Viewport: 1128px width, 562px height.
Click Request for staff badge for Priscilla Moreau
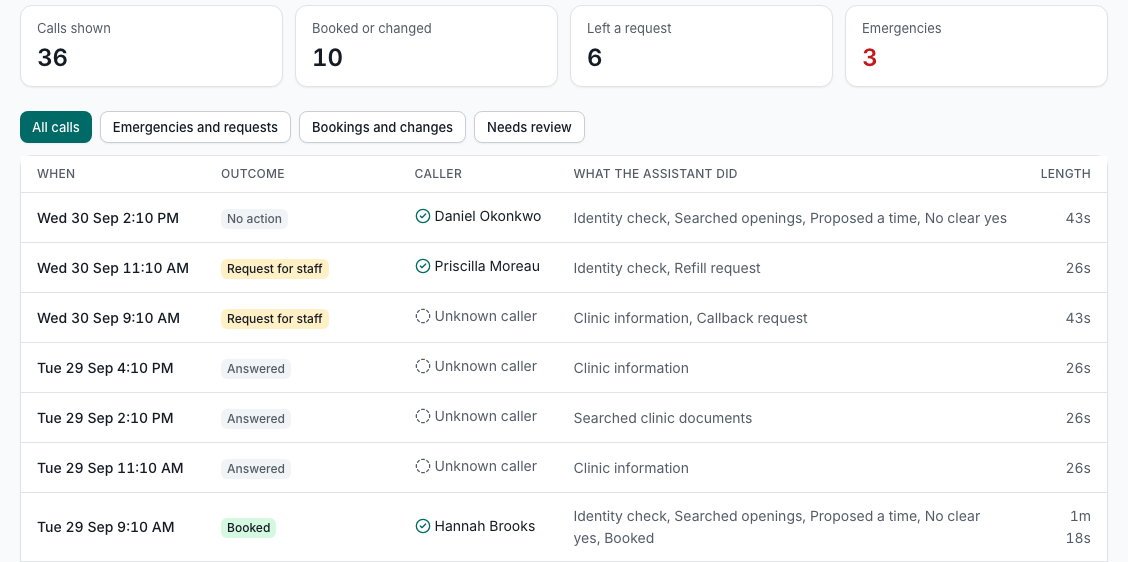275,269
